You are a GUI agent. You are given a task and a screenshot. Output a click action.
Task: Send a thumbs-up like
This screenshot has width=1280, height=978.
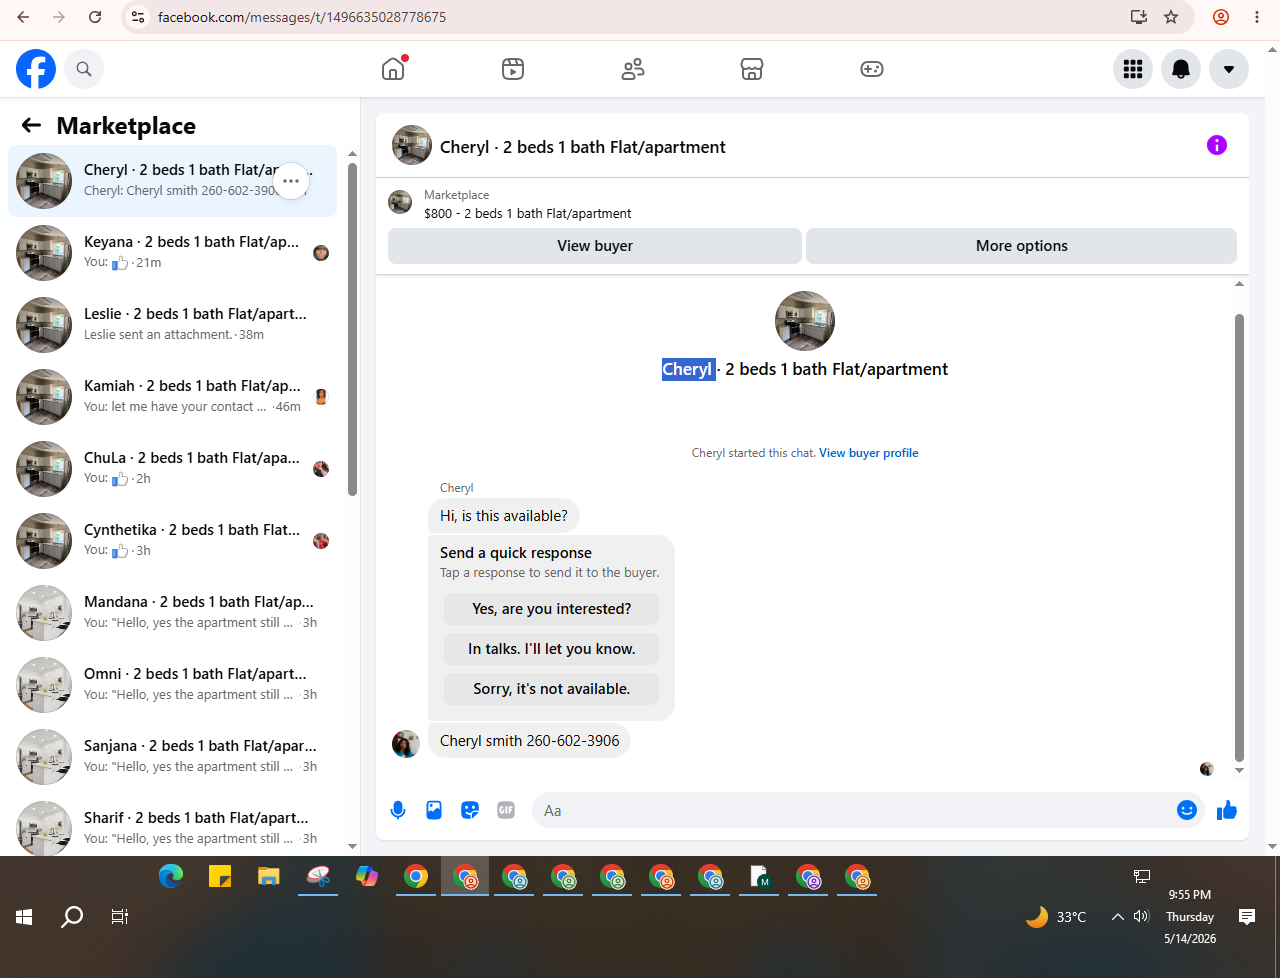coord(1227,810)
